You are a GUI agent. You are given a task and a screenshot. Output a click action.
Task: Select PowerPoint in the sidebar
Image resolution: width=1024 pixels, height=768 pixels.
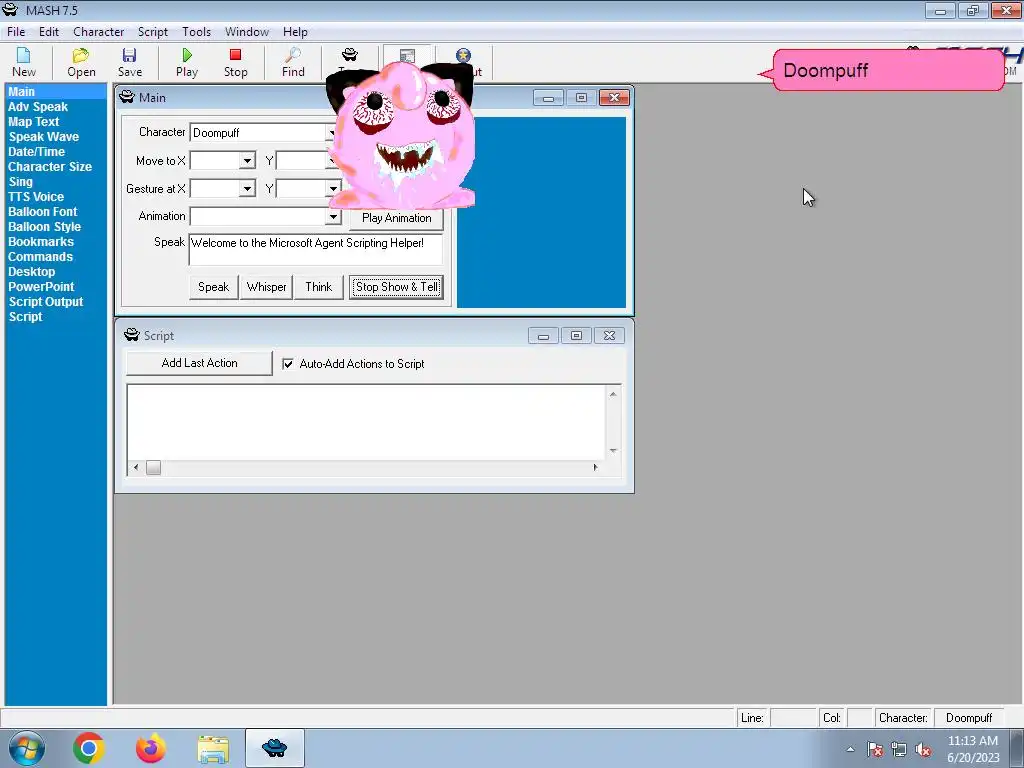click(x=41, y=287)
